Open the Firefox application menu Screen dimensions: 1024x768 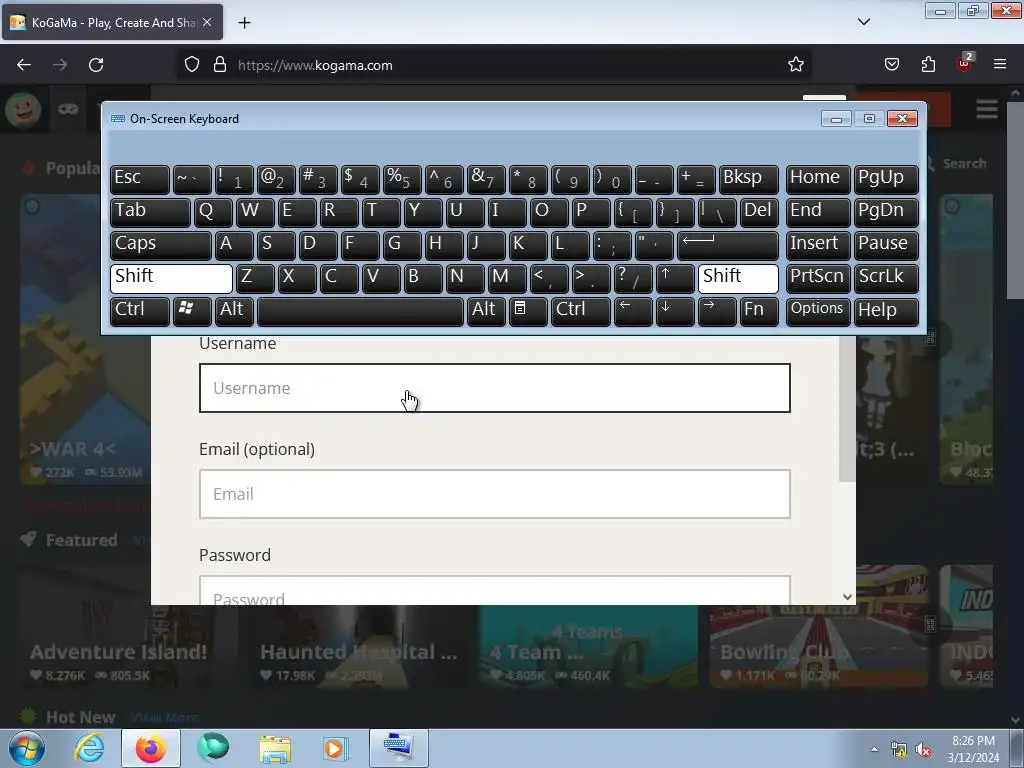pyautogui.click(x=1000, y=65)
